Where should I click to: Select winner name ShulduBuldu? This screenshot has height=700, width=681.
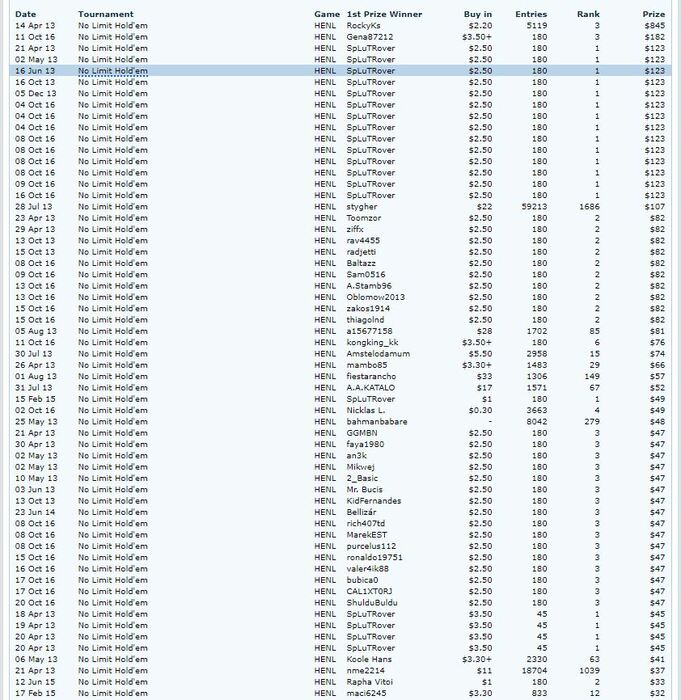(x=372, y=603)
